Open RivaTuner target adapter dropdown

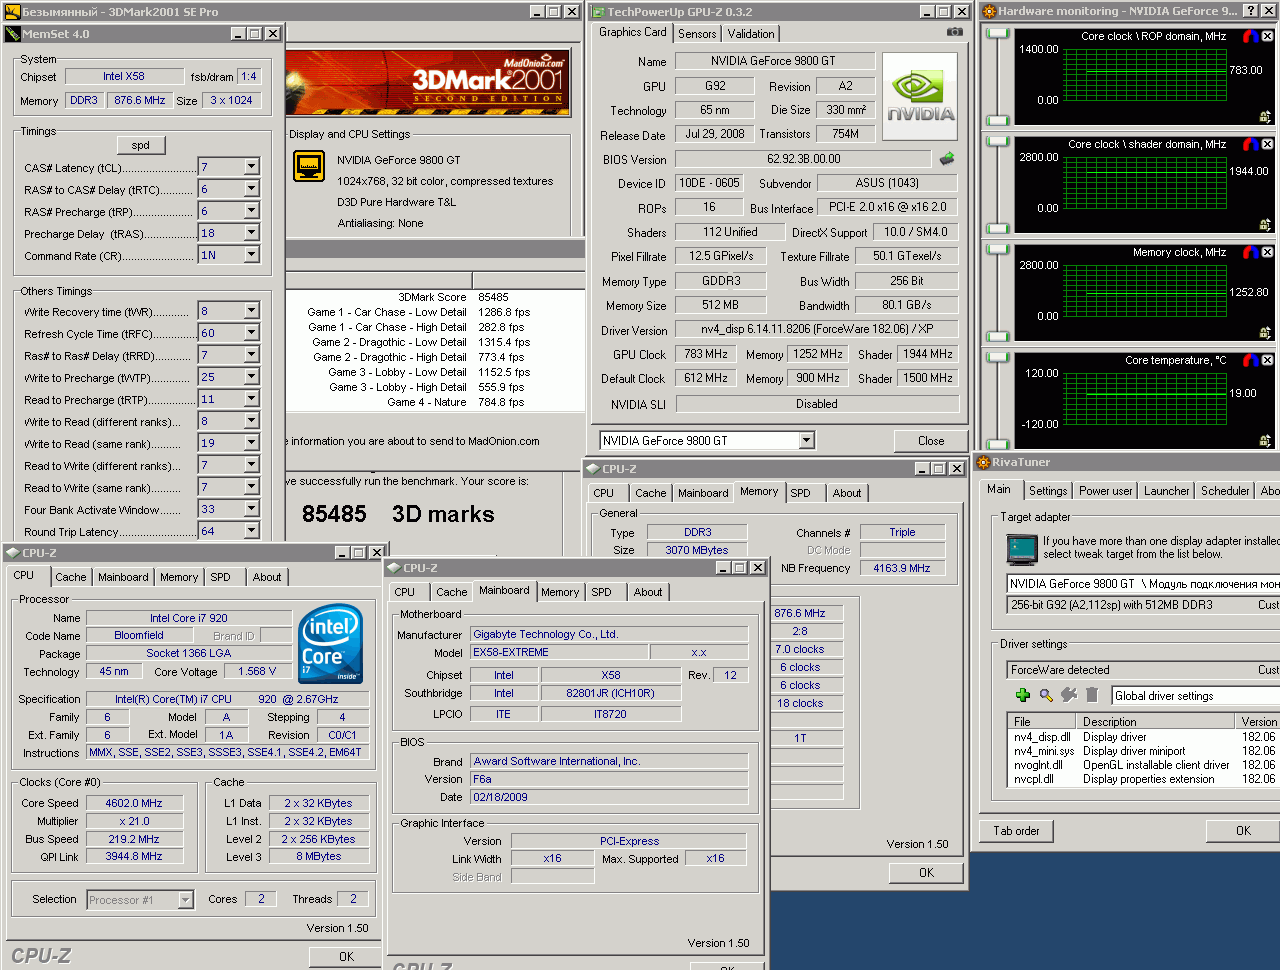[x=1143, y=583]
